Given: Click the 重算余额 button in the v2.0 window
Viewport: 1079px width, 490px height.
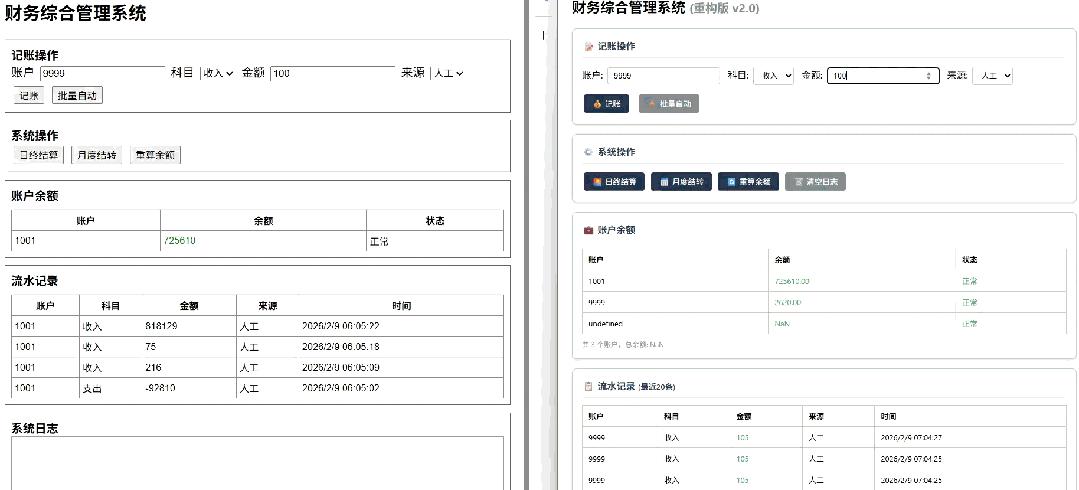Looking at the screenshot, I should [x=749, y=182].
